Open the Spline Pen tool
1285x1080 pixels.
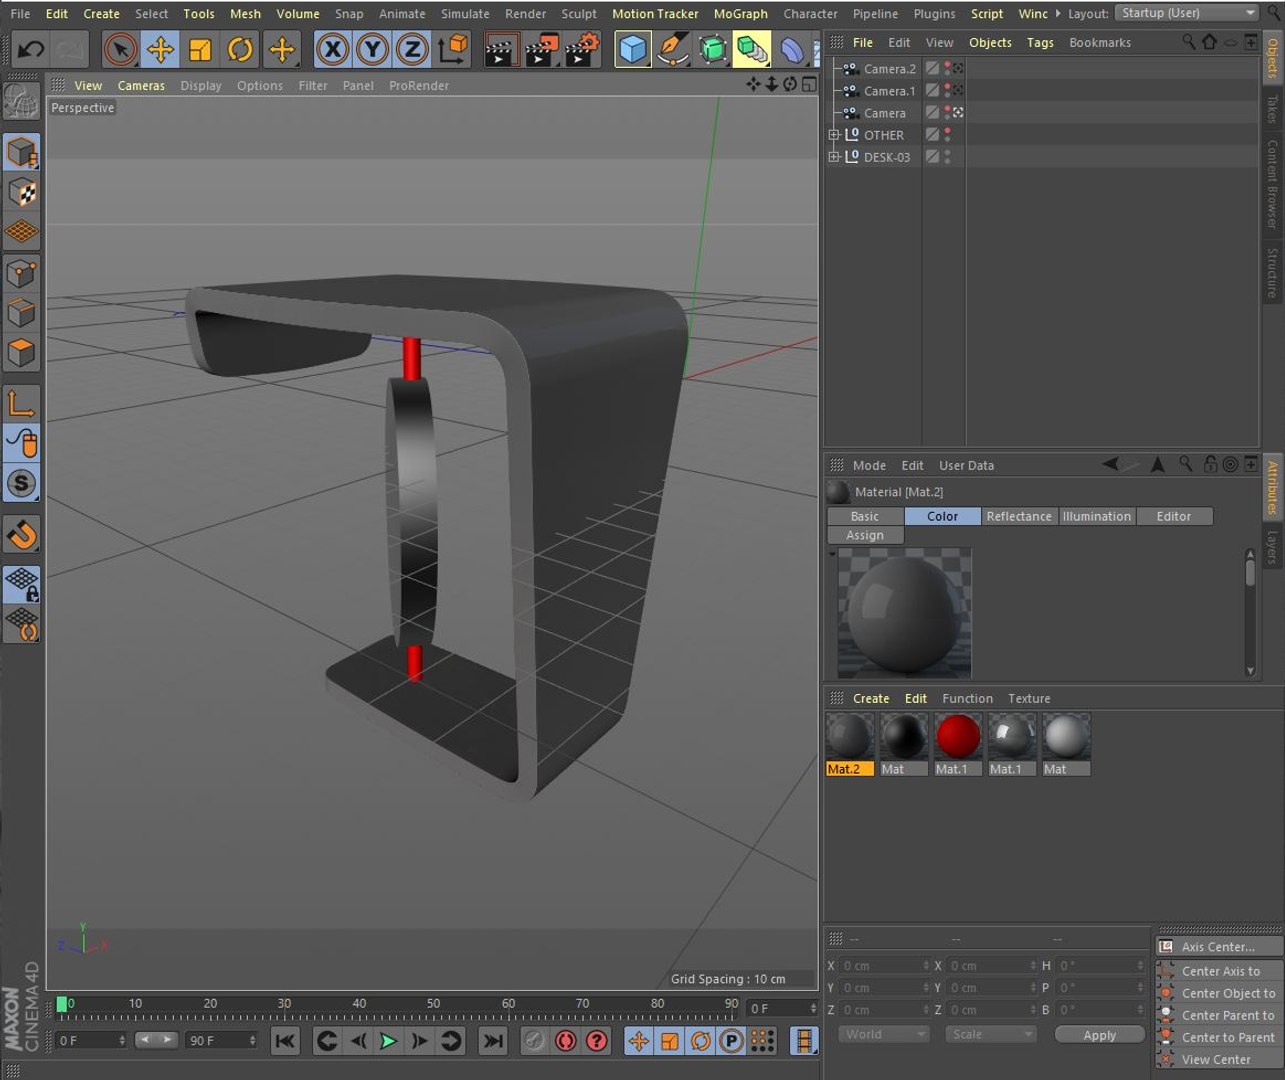(x=672, y=49)
